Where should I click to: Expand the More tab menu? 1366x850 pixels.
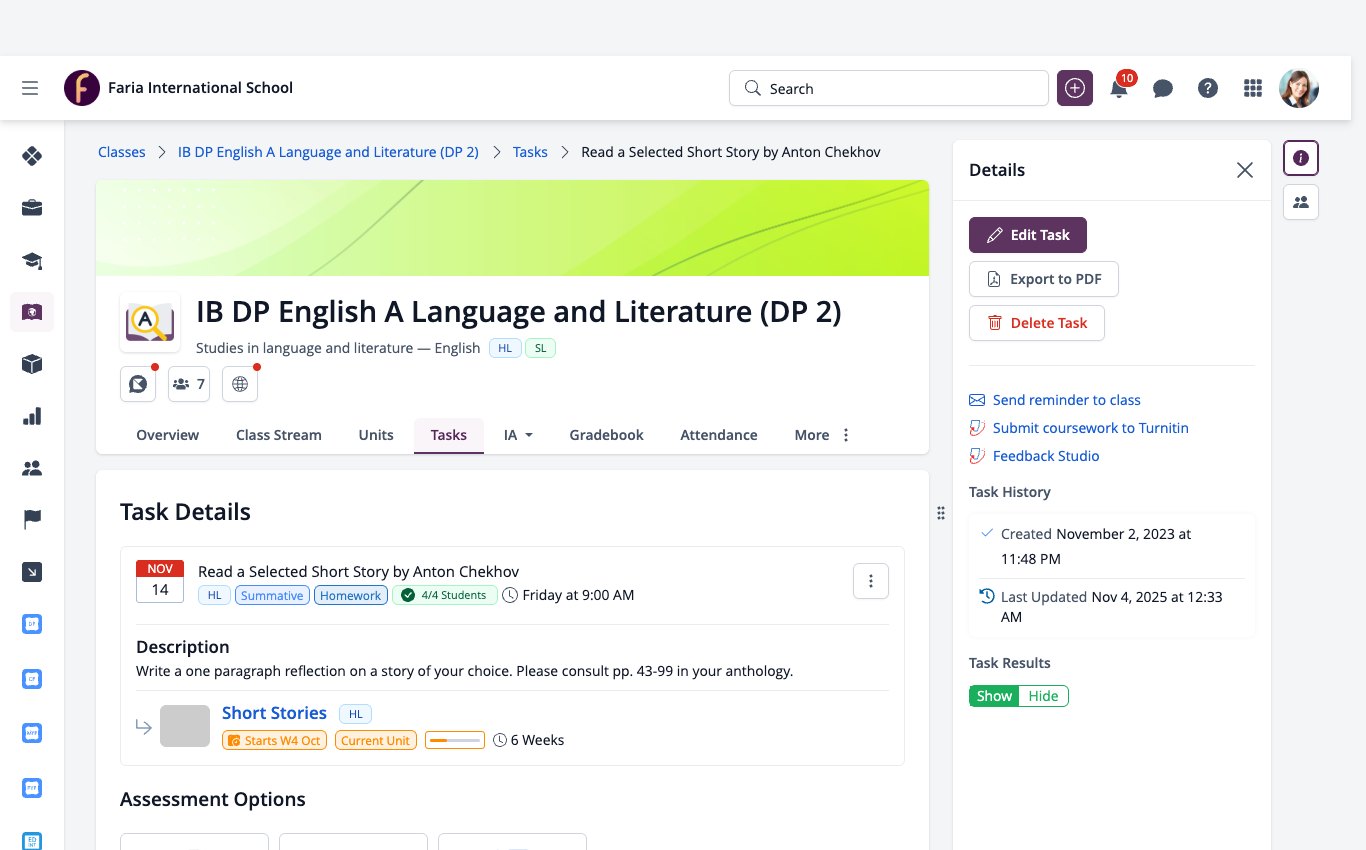822,435
